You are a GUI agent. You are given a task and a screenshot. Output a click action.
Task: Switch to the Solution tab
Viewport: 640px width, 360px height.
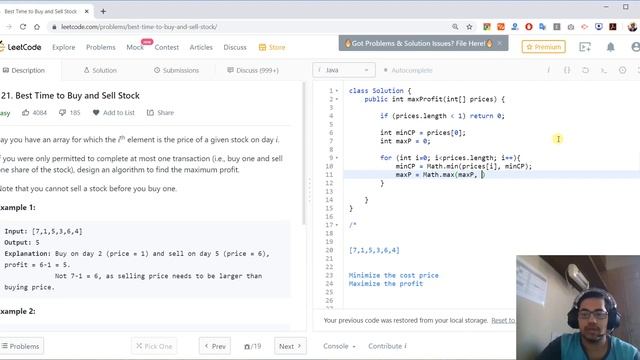coord(100,70)
